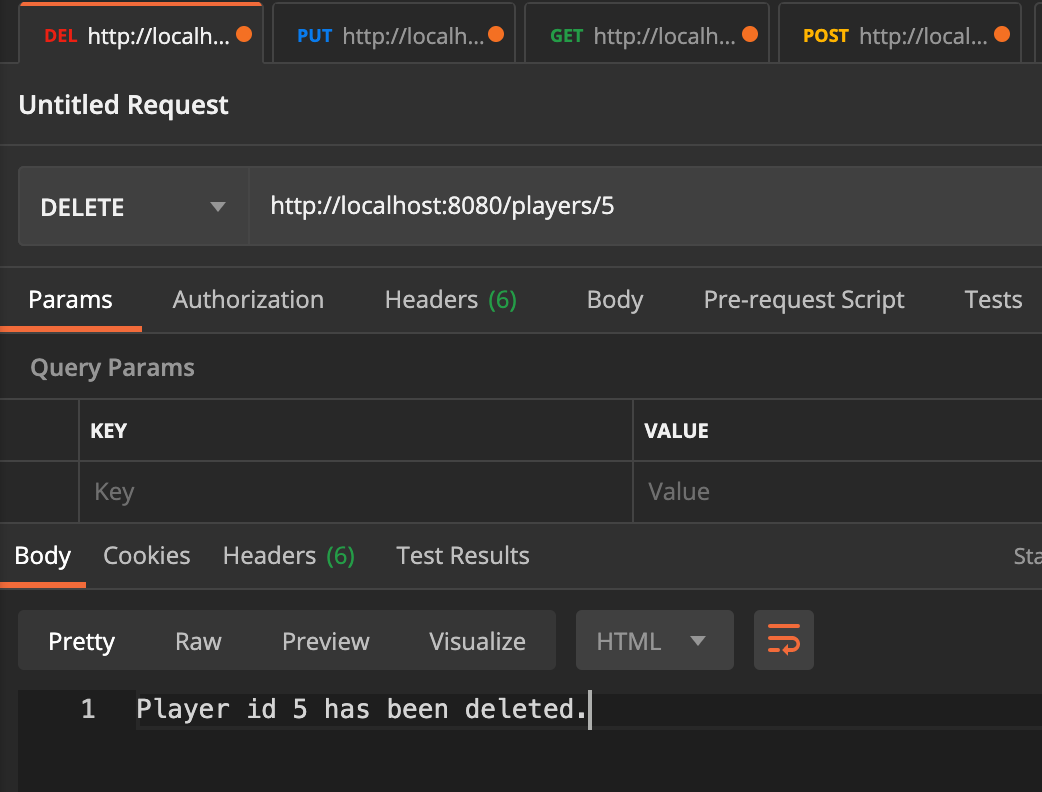Select the Preview response view
The image size is (1042, 792).
pyautogui.click(x=325, y=641)
